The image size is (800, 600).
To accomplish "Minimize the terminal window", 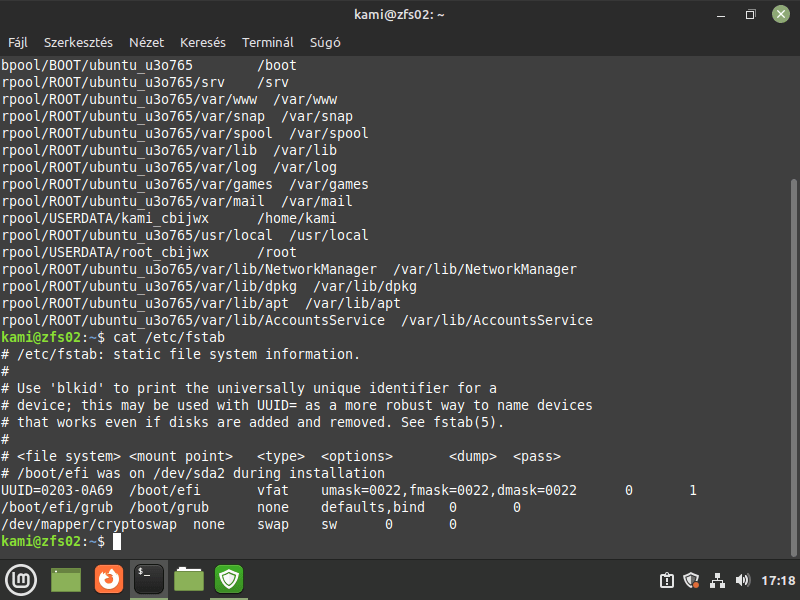I will coord(721,14).
